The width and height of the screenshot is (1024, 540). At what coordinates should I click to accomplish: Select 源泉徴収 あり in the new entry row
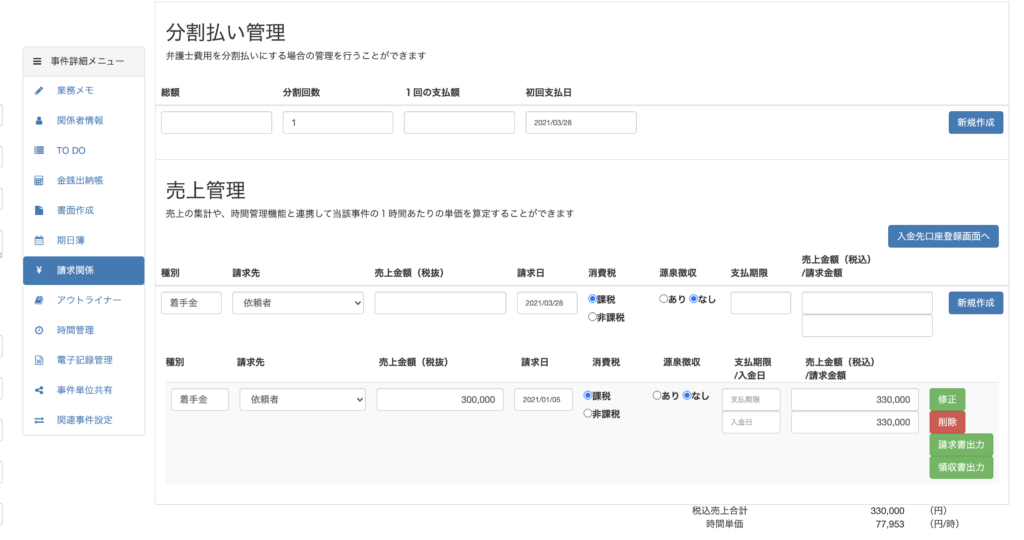click(664, 299)
